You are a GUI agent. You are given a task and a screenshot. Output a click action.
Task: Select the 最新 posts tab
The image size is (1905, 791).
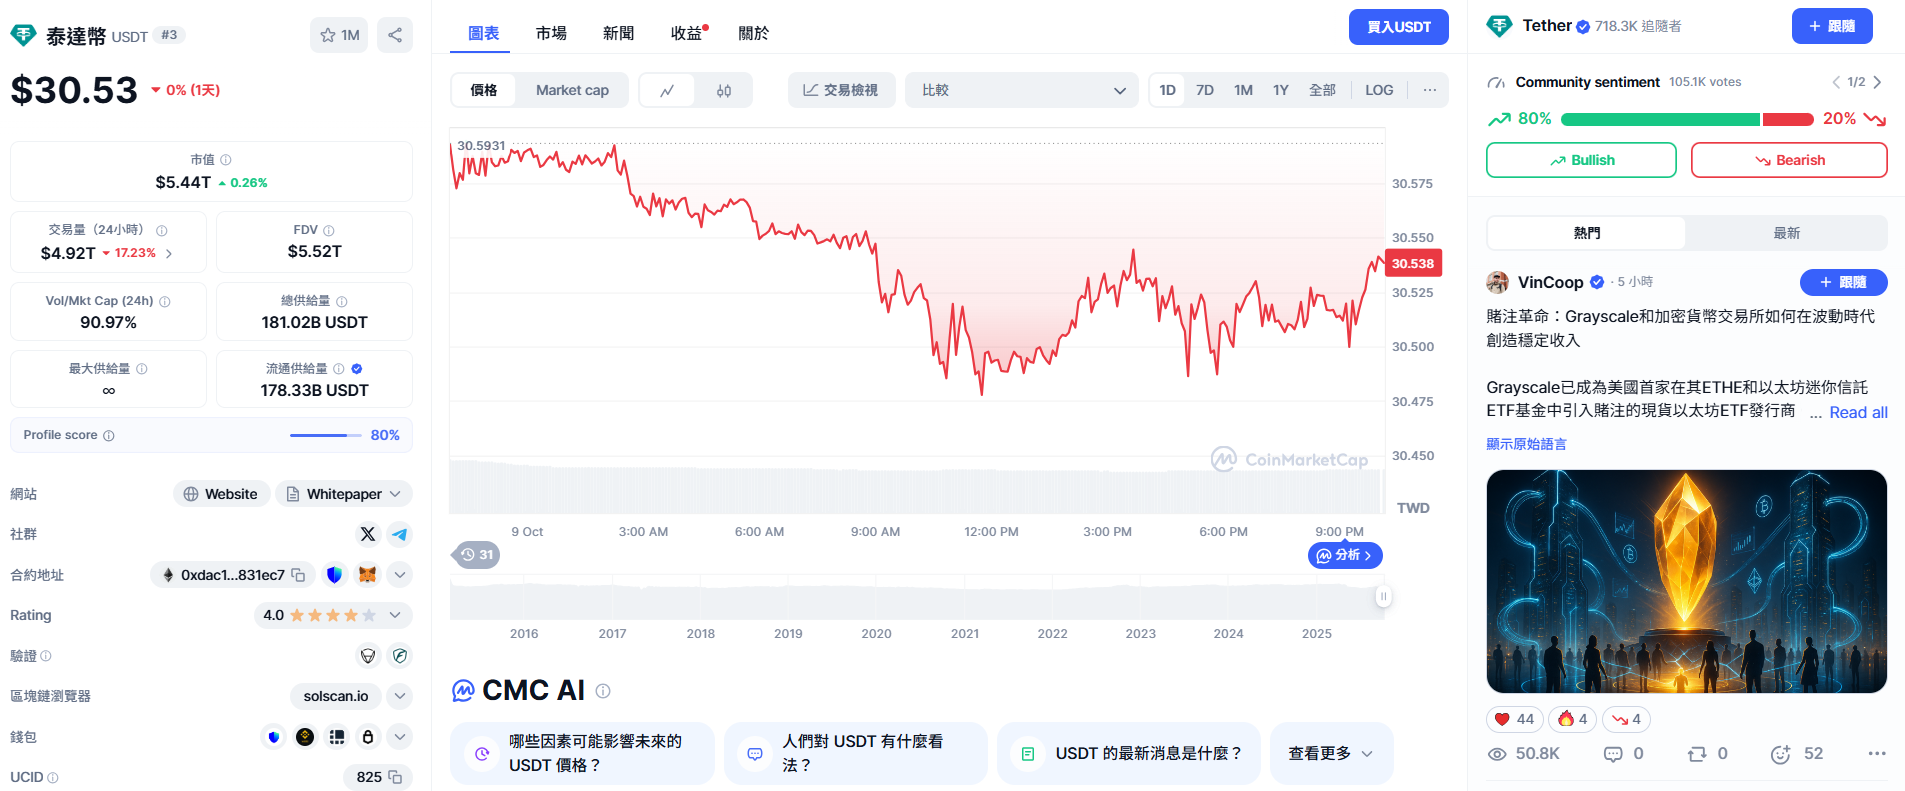pos(1786,233)
